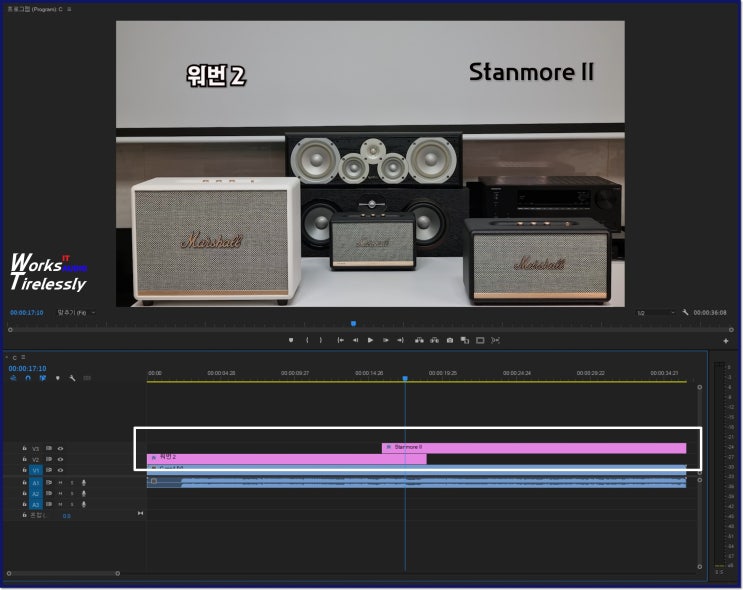Image resolution: width=743 pixels, height=590 pixels.
Task: Toggle lock on V1 track
Action: [x=24, y=470]
